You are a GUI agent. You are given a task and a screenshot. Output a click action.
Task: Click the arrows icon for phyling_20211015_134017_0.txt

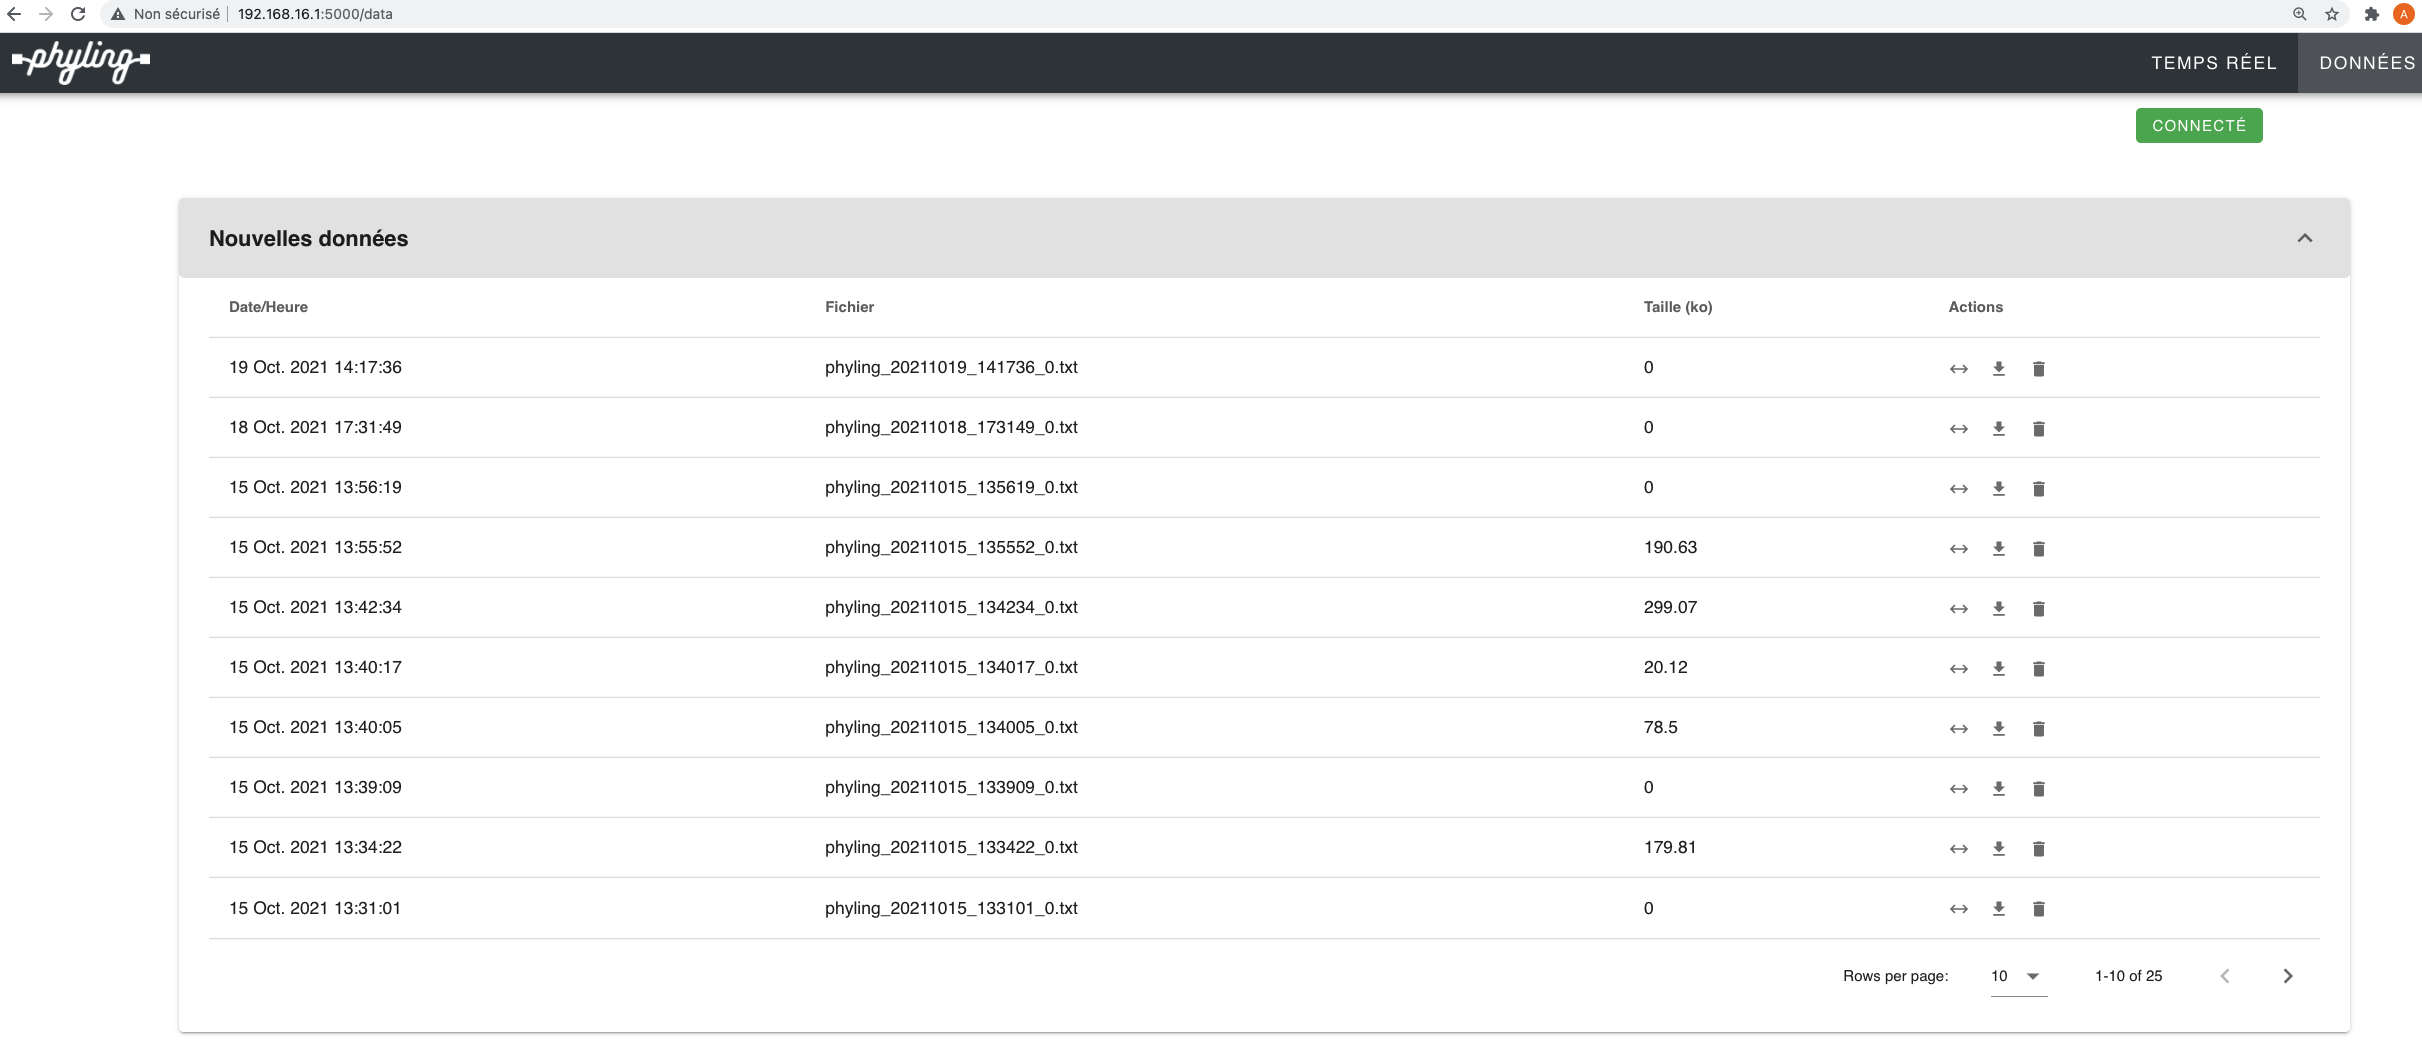1958,668
